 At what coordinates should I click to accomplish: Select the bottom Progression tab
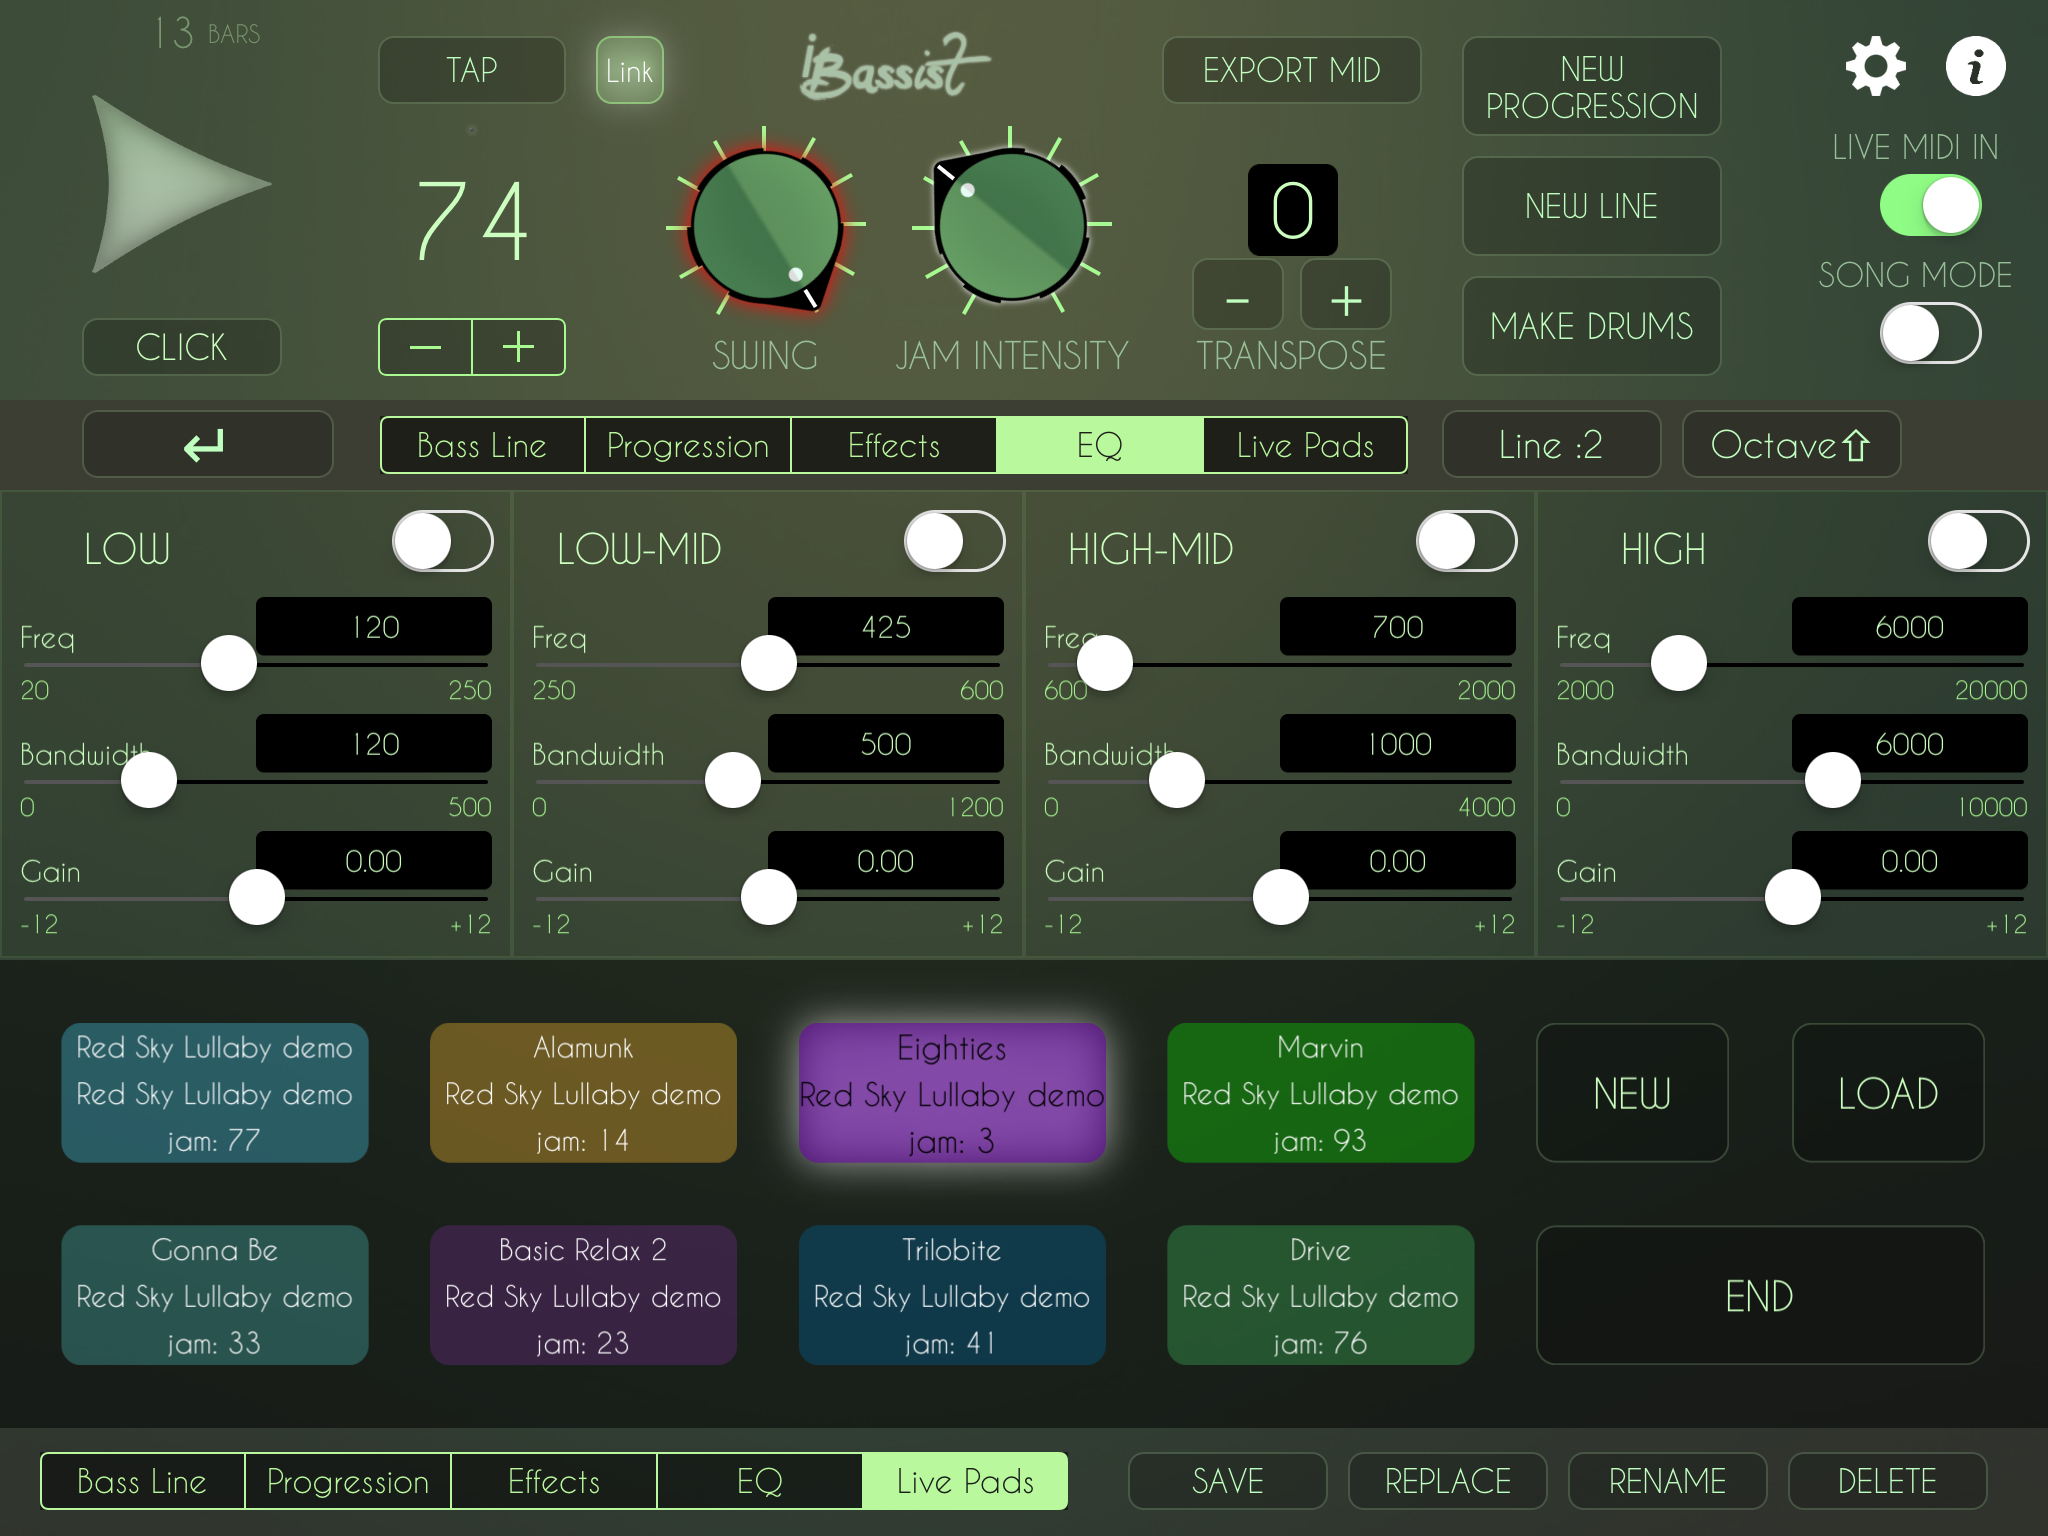[x=347, y=1481]
